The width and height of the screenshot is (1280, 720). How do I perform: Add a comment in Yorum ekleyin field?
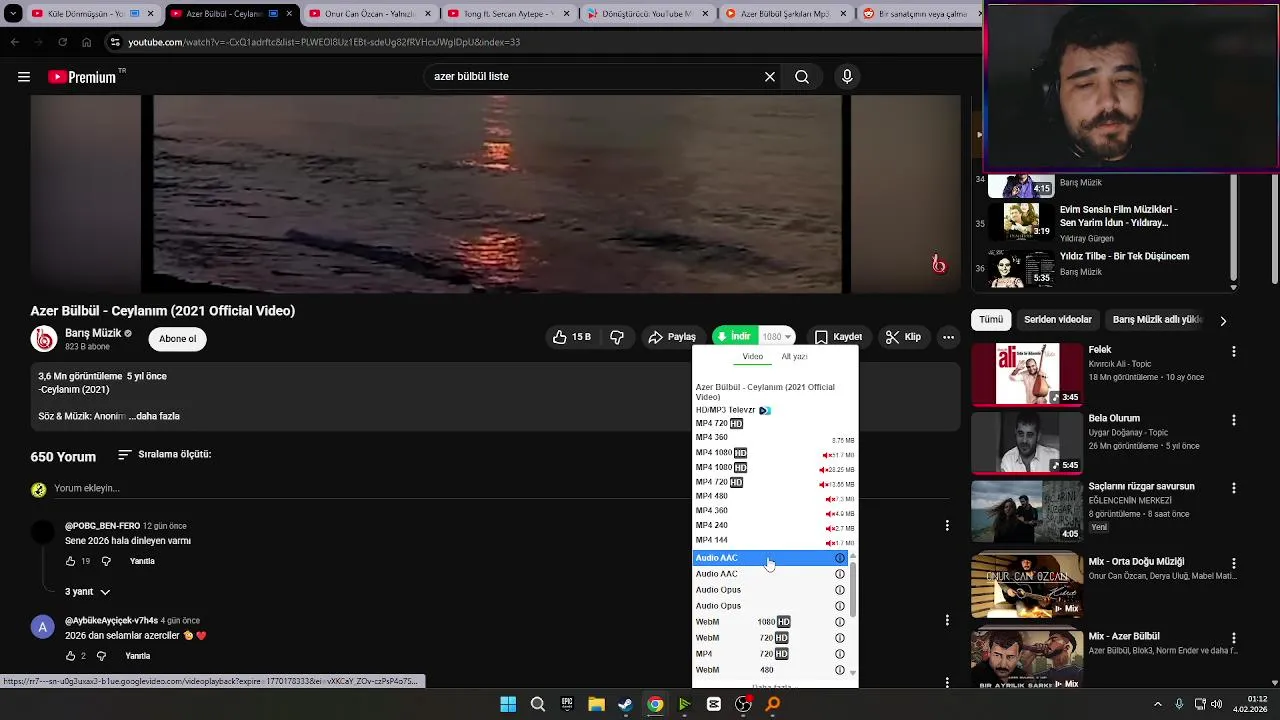[500, 489]
